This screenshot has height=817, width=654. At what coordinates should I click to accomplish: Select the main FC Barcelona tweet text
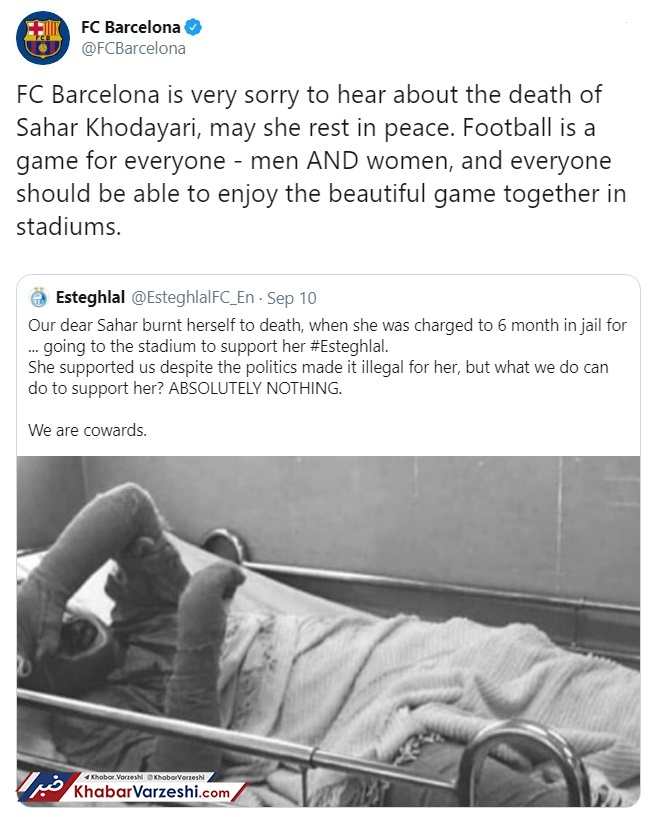pyautogui.click(x=322, y=160)
